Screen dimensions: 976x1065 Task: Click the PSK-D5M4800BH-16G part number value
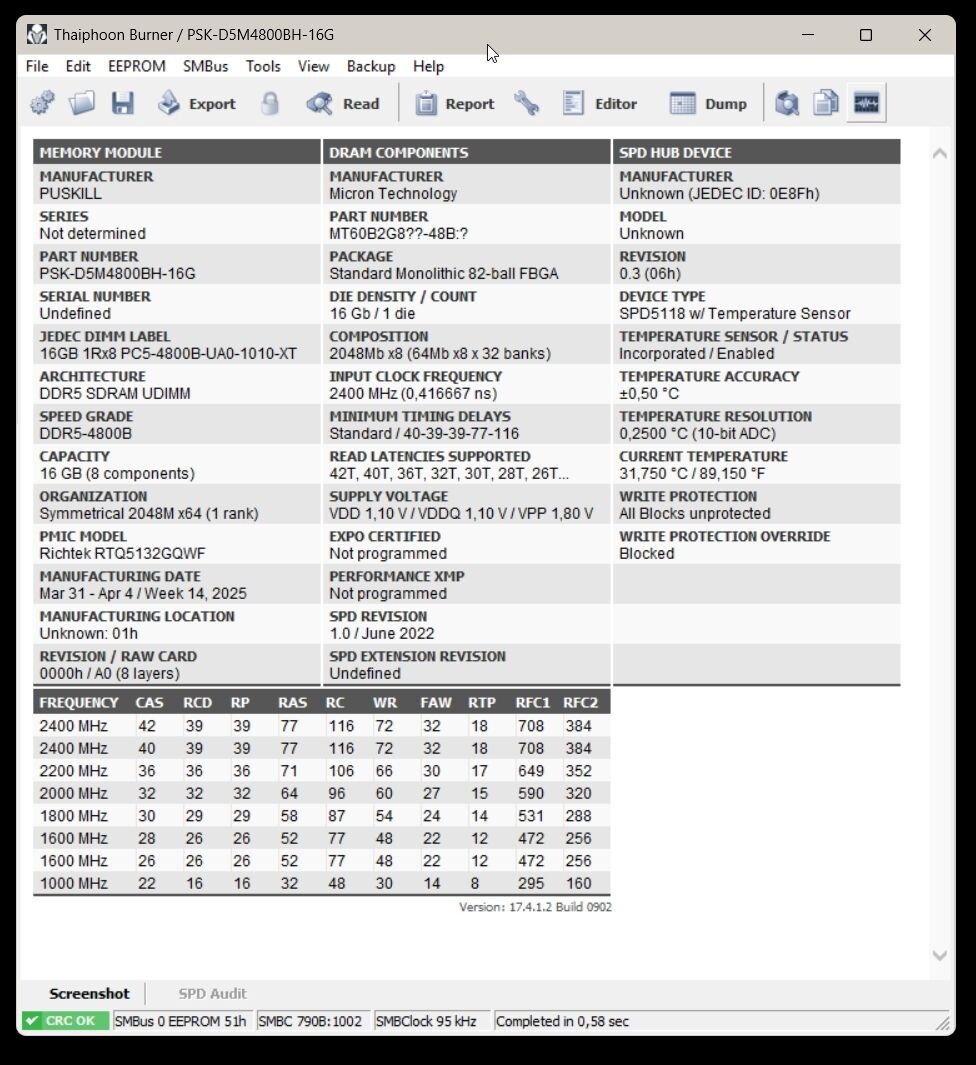(x=118, y=274)
